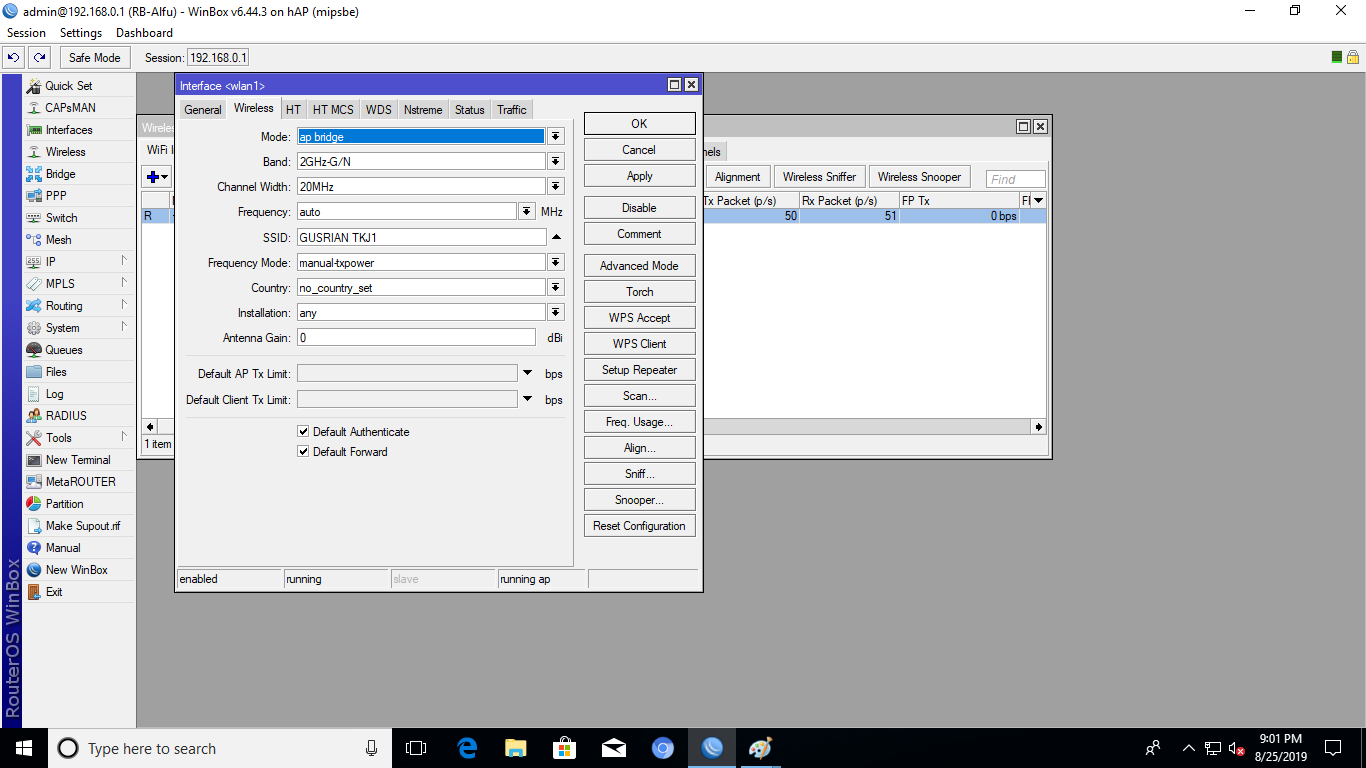
Task: Expand Default AP Tx Limit field
Action: [x=527, y=373]
